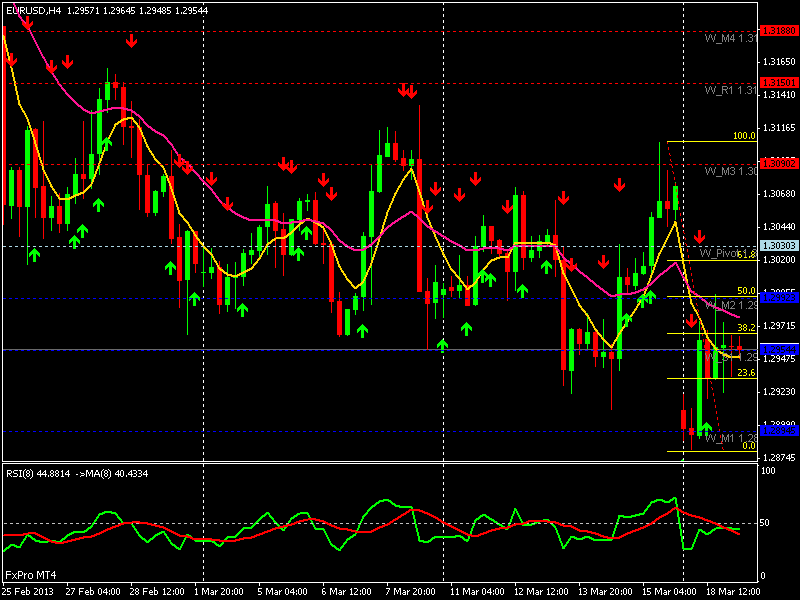The width and height of the screenshot is (800, 600).
Task: Click the 13 Mar 20:00 time label
Action: coord(605,592)
